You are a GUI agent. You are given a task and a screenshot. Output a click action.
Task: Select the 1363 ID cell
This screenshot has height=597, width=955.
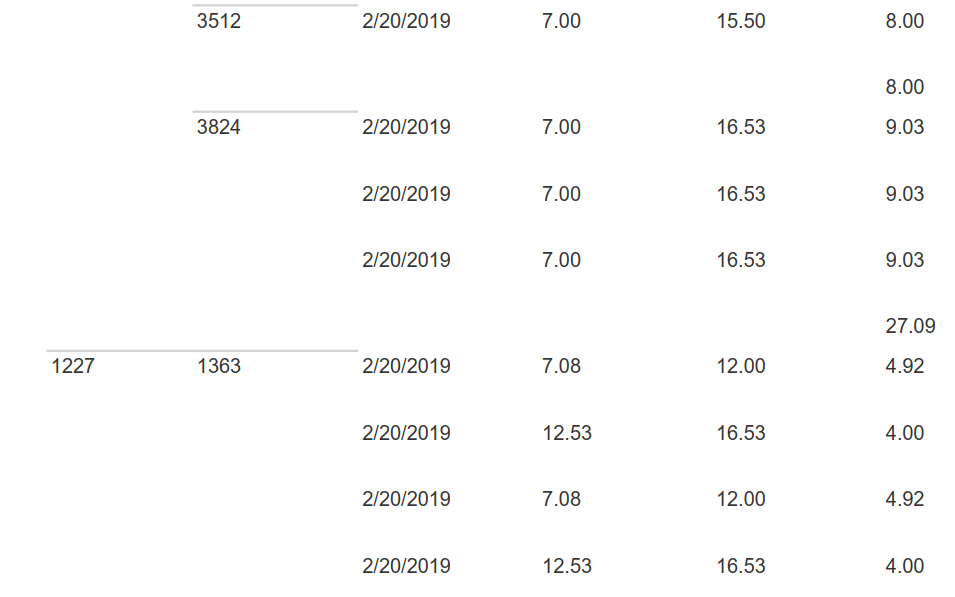[219, 366]
